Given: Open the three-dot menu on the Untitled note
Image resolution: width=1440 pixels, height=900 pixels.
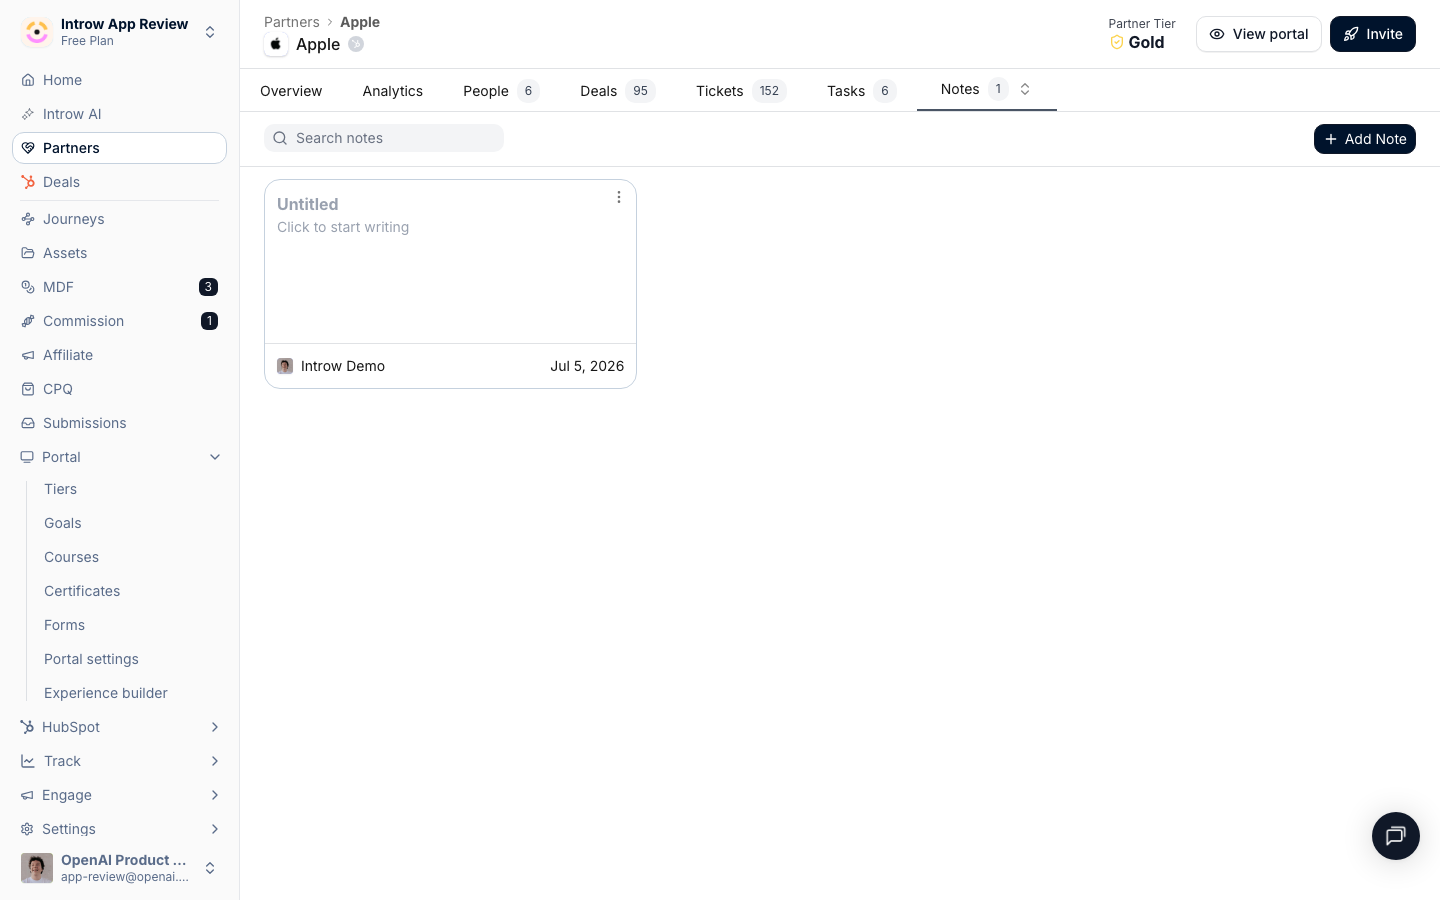Looking at the screenshot, I should click(x=619, y=197).
